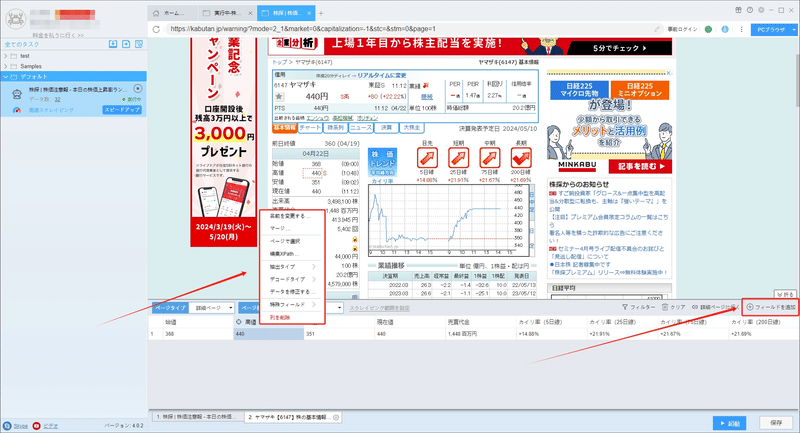Switch to the 実行中 tab

coord(227,13)
